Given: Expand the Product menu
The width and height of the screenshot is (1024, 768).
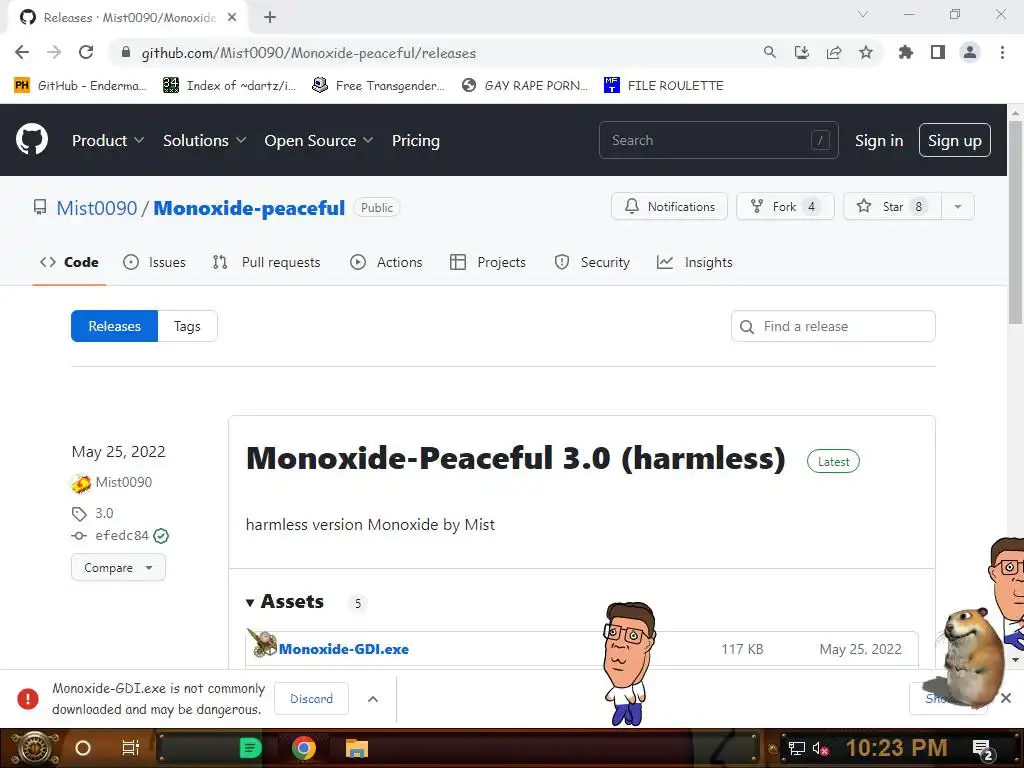Looking at the screenshot, I should coord(108,140).
